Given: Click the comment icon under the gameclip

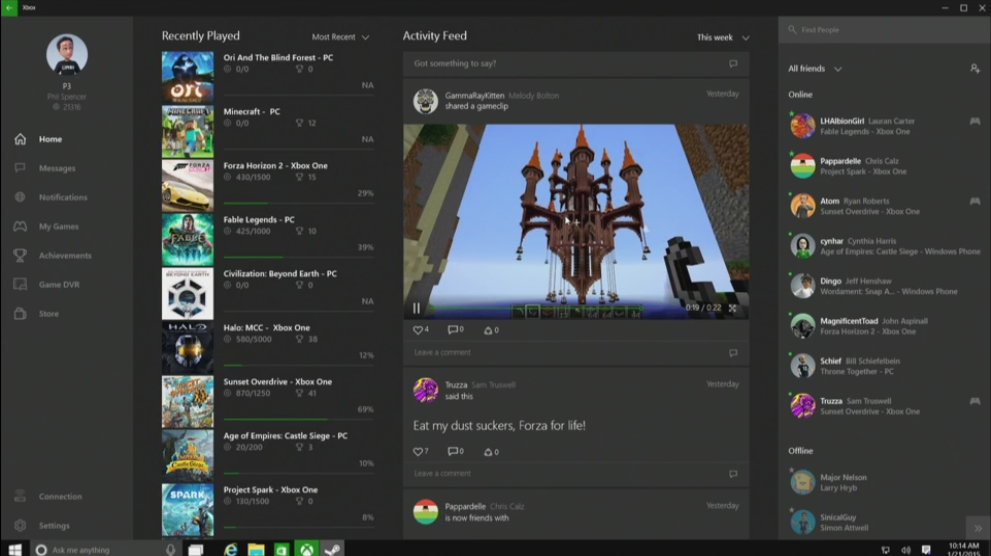Looking at the screenshot, I should (453, 329).
